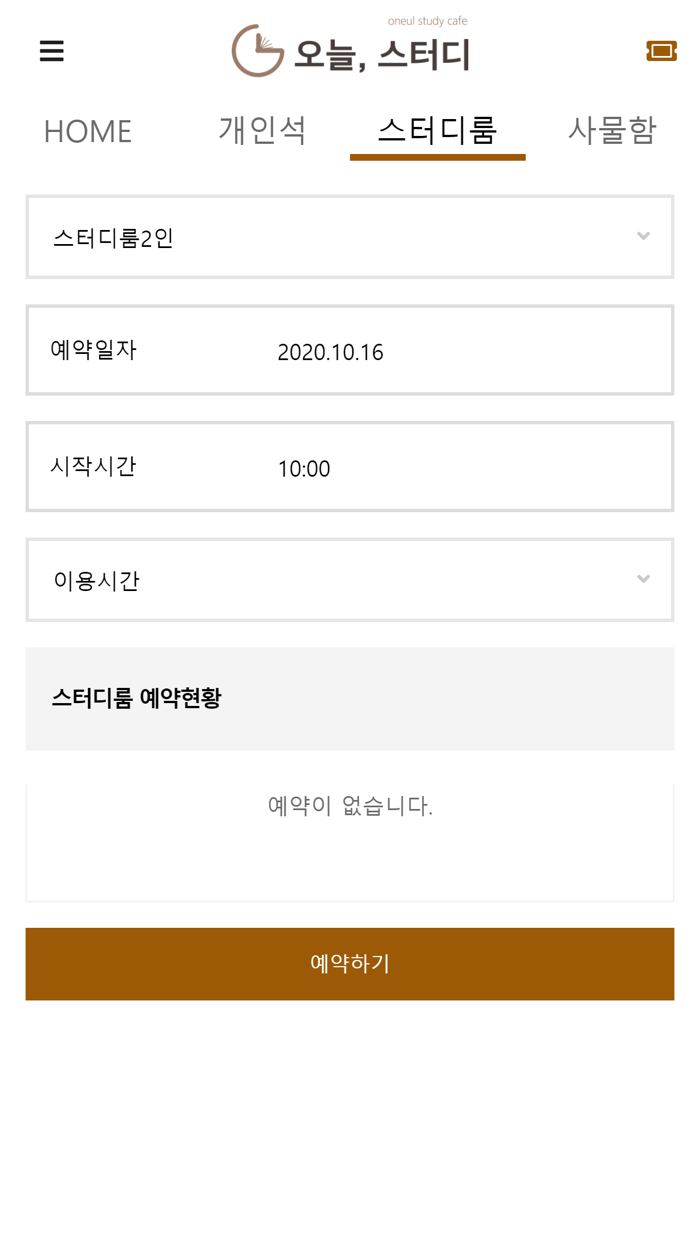Select the 2020.10.16 date value
700x1244 pixels.
(331, 352)
